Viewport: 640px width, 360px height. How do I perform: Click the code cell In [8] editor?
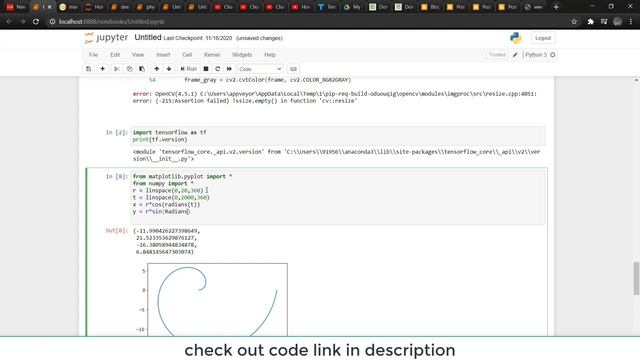(x=338, y=197)
